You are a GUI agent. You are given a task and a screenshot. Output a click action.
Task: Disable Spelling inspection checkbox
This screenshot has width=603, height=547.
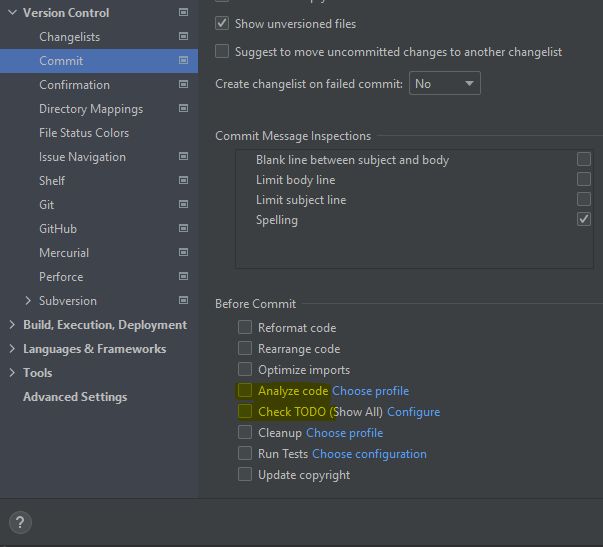point(584,219)
